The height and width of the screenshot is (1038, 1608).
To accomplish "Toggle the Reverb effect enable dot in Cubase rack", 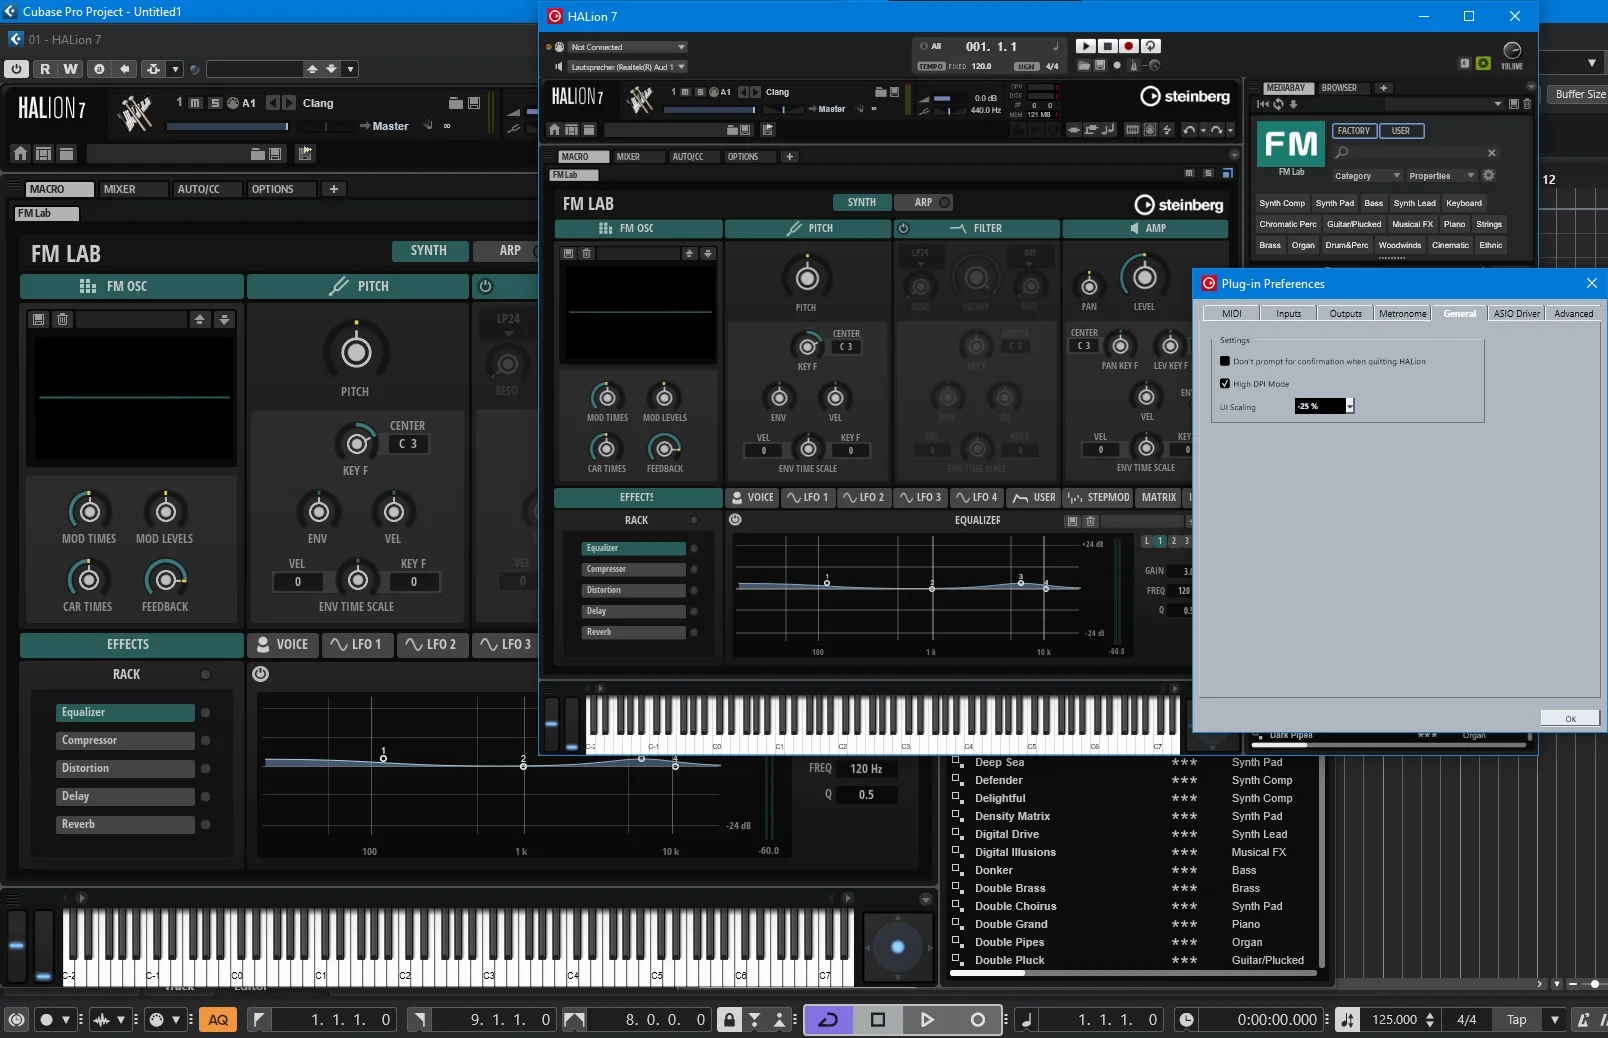I will pyautogui.click(x=205, y=825).
